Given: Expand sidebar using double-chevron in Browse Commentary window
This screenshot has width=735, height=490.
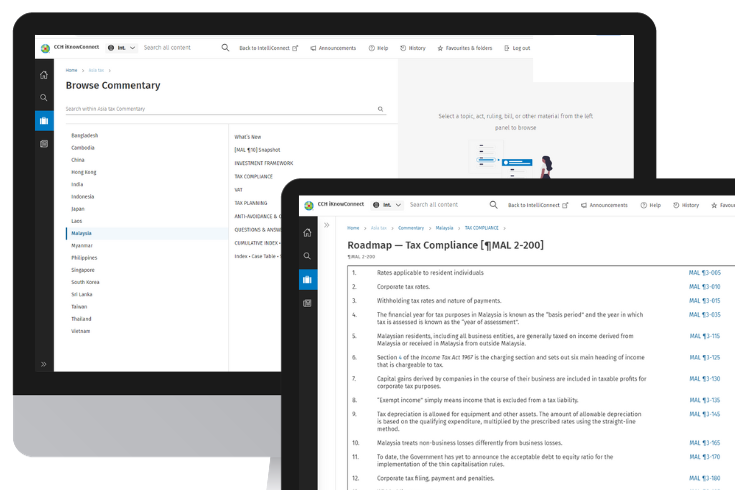Looking at the screenshot, I should coord(44,364).
